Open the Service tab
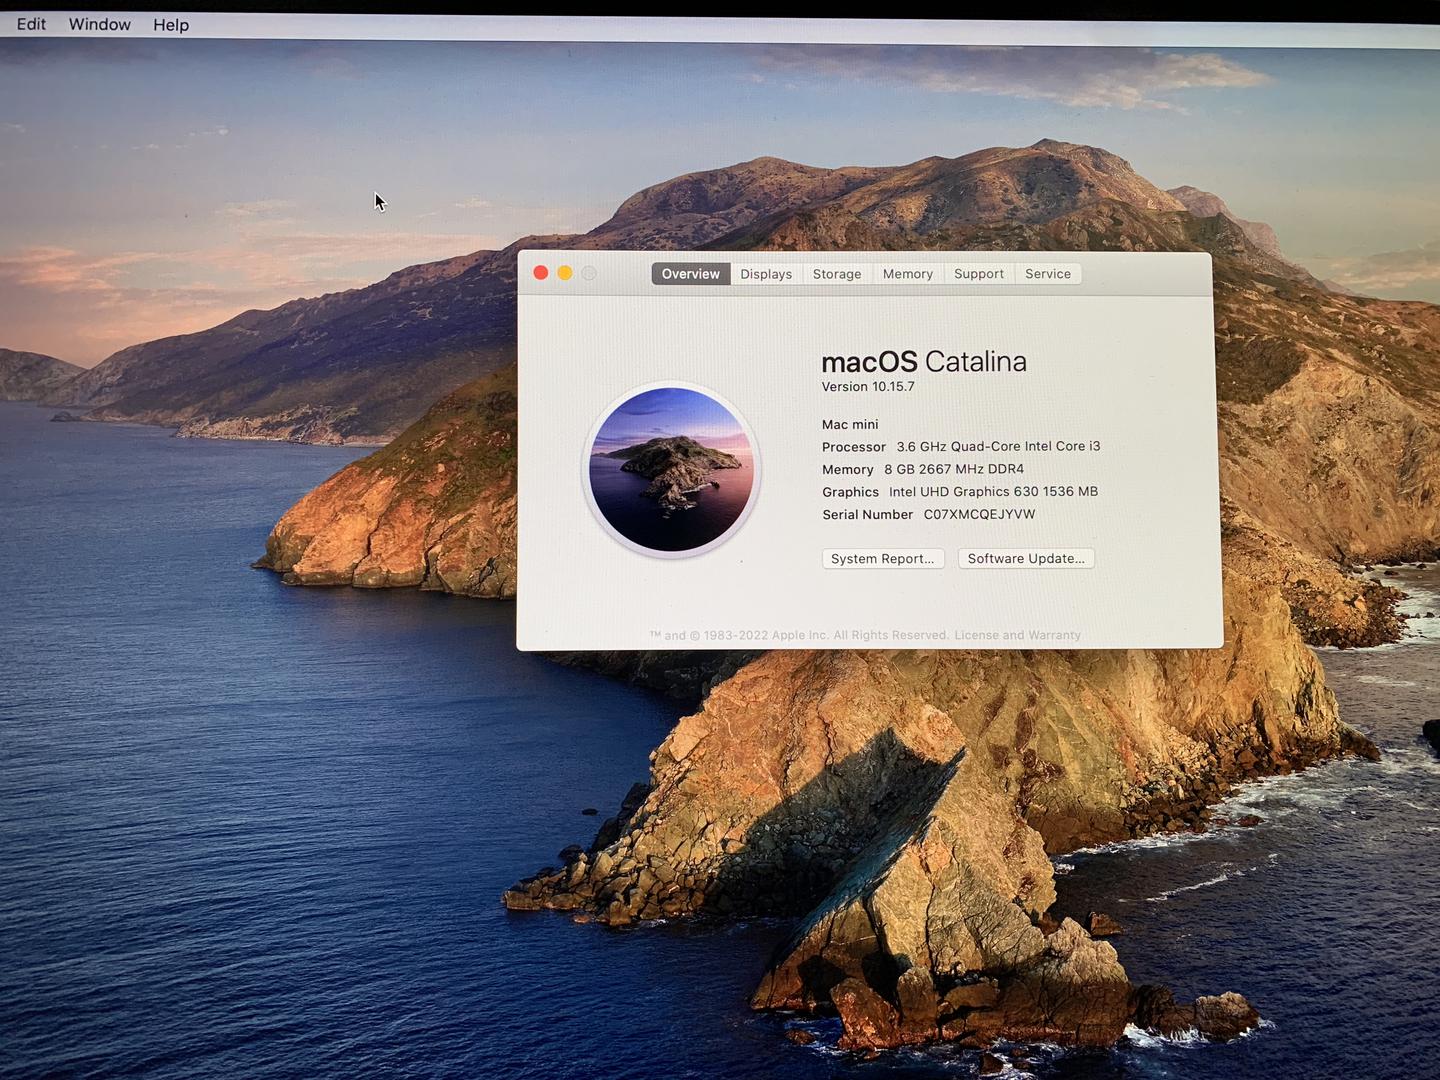This screenshot has height=1080, width=1440. tap(1048, 274)
